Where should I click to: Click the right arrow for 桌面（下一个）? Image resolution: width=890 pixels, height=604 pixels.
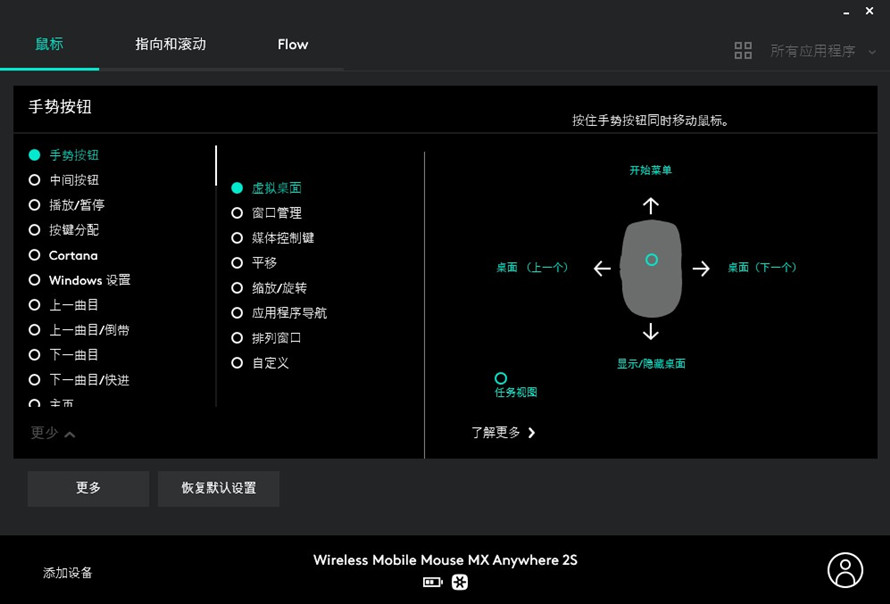(702, 268)
